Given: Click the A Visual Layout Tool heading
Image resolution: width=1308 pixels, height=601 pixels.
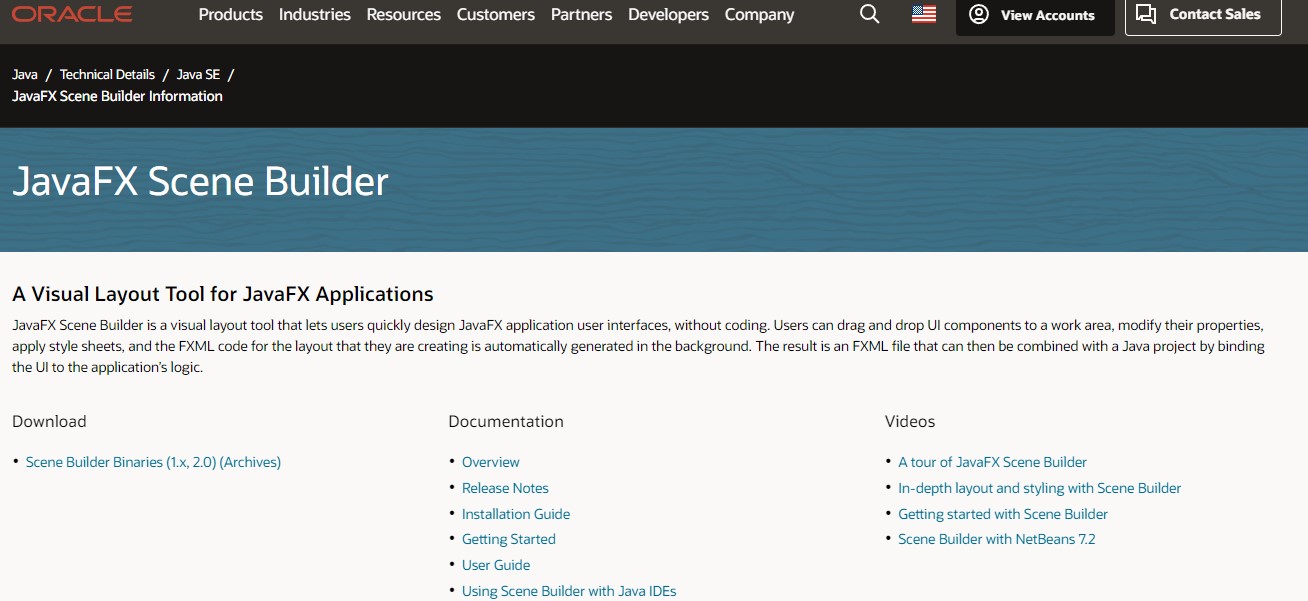Looking at the screenshot, I should coord(223,294).
